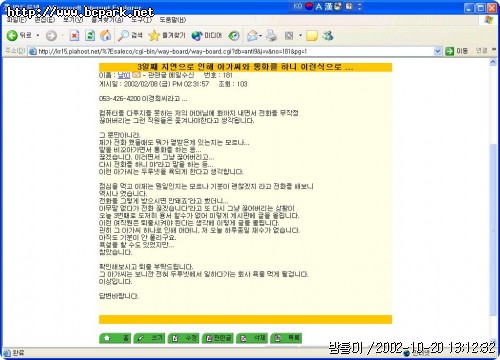500x360 pixels.
Task: Click the author name link
Action: [123, 75]
